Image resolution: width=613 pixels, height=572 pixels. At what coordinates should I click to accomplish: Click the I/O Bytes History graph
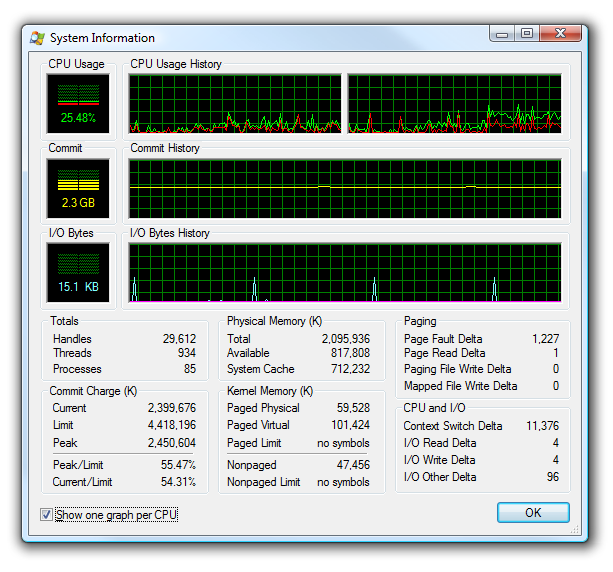coord(345,273)
